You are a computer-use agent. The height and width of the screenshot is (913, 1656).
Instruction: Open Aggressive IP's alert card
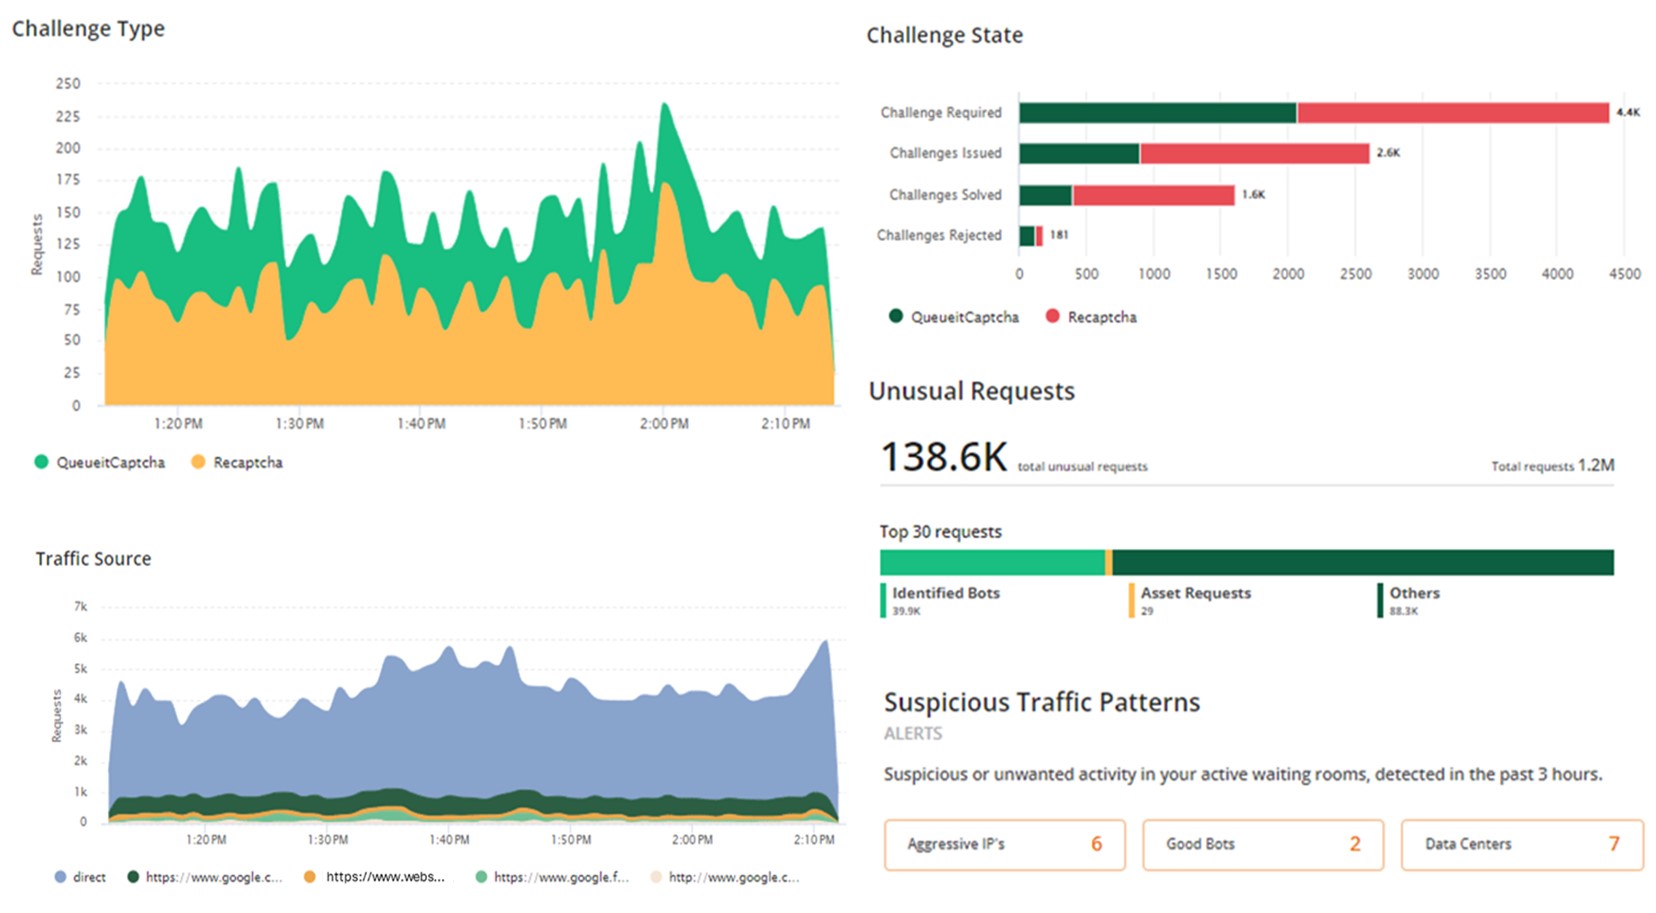click(x=1005, y=845)
